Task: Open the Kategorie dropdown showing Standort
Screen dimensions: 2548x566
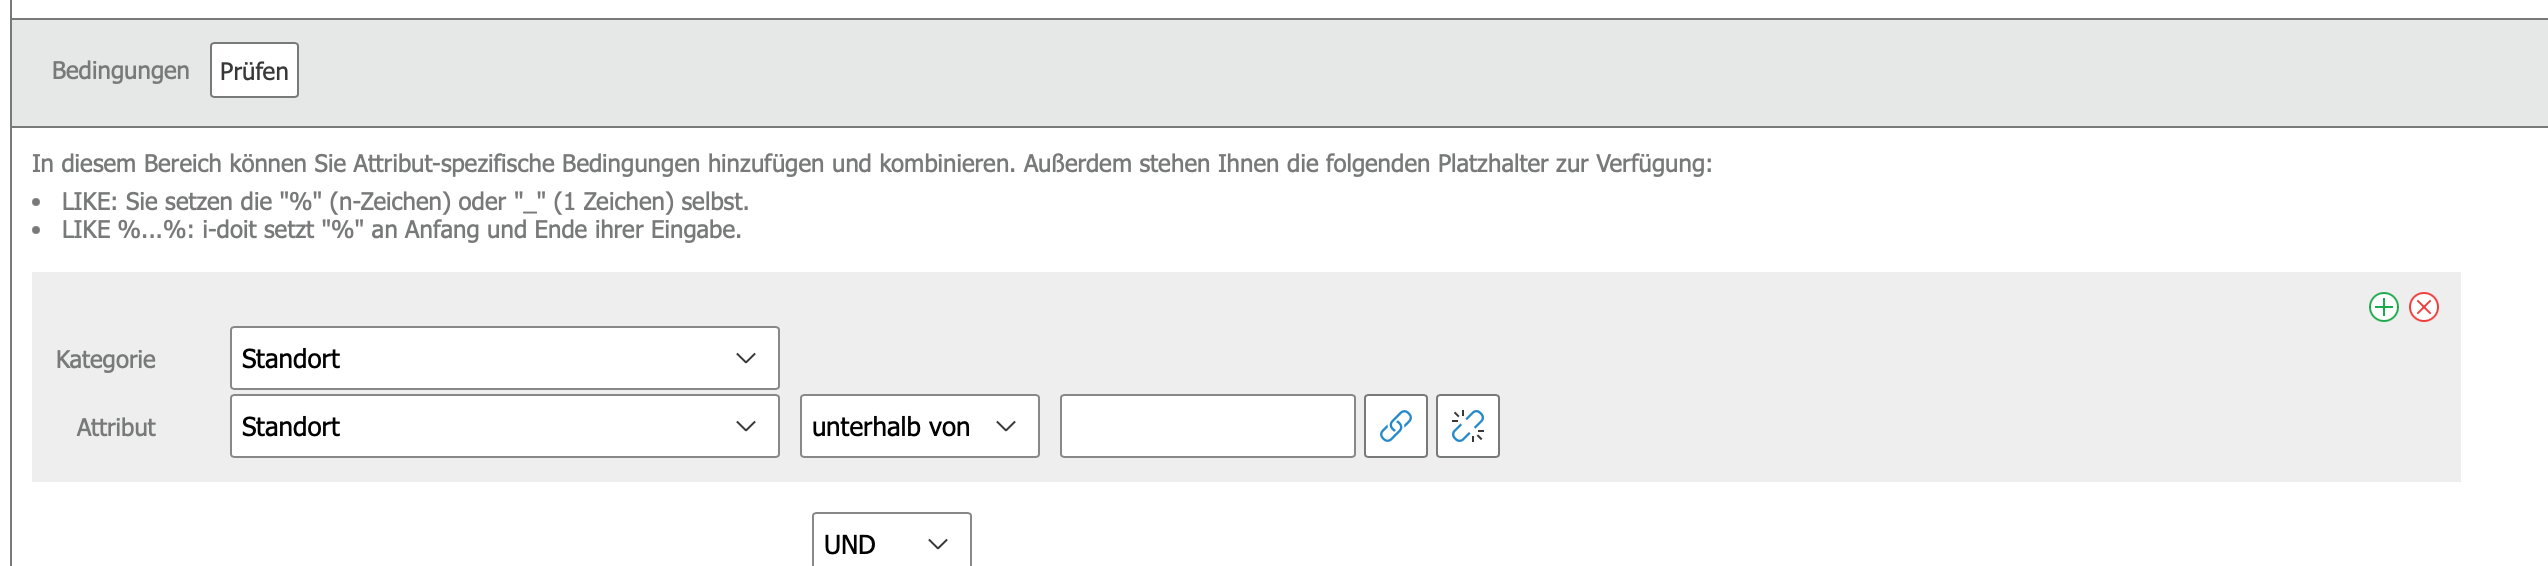Action: click(x=504, y=358)
